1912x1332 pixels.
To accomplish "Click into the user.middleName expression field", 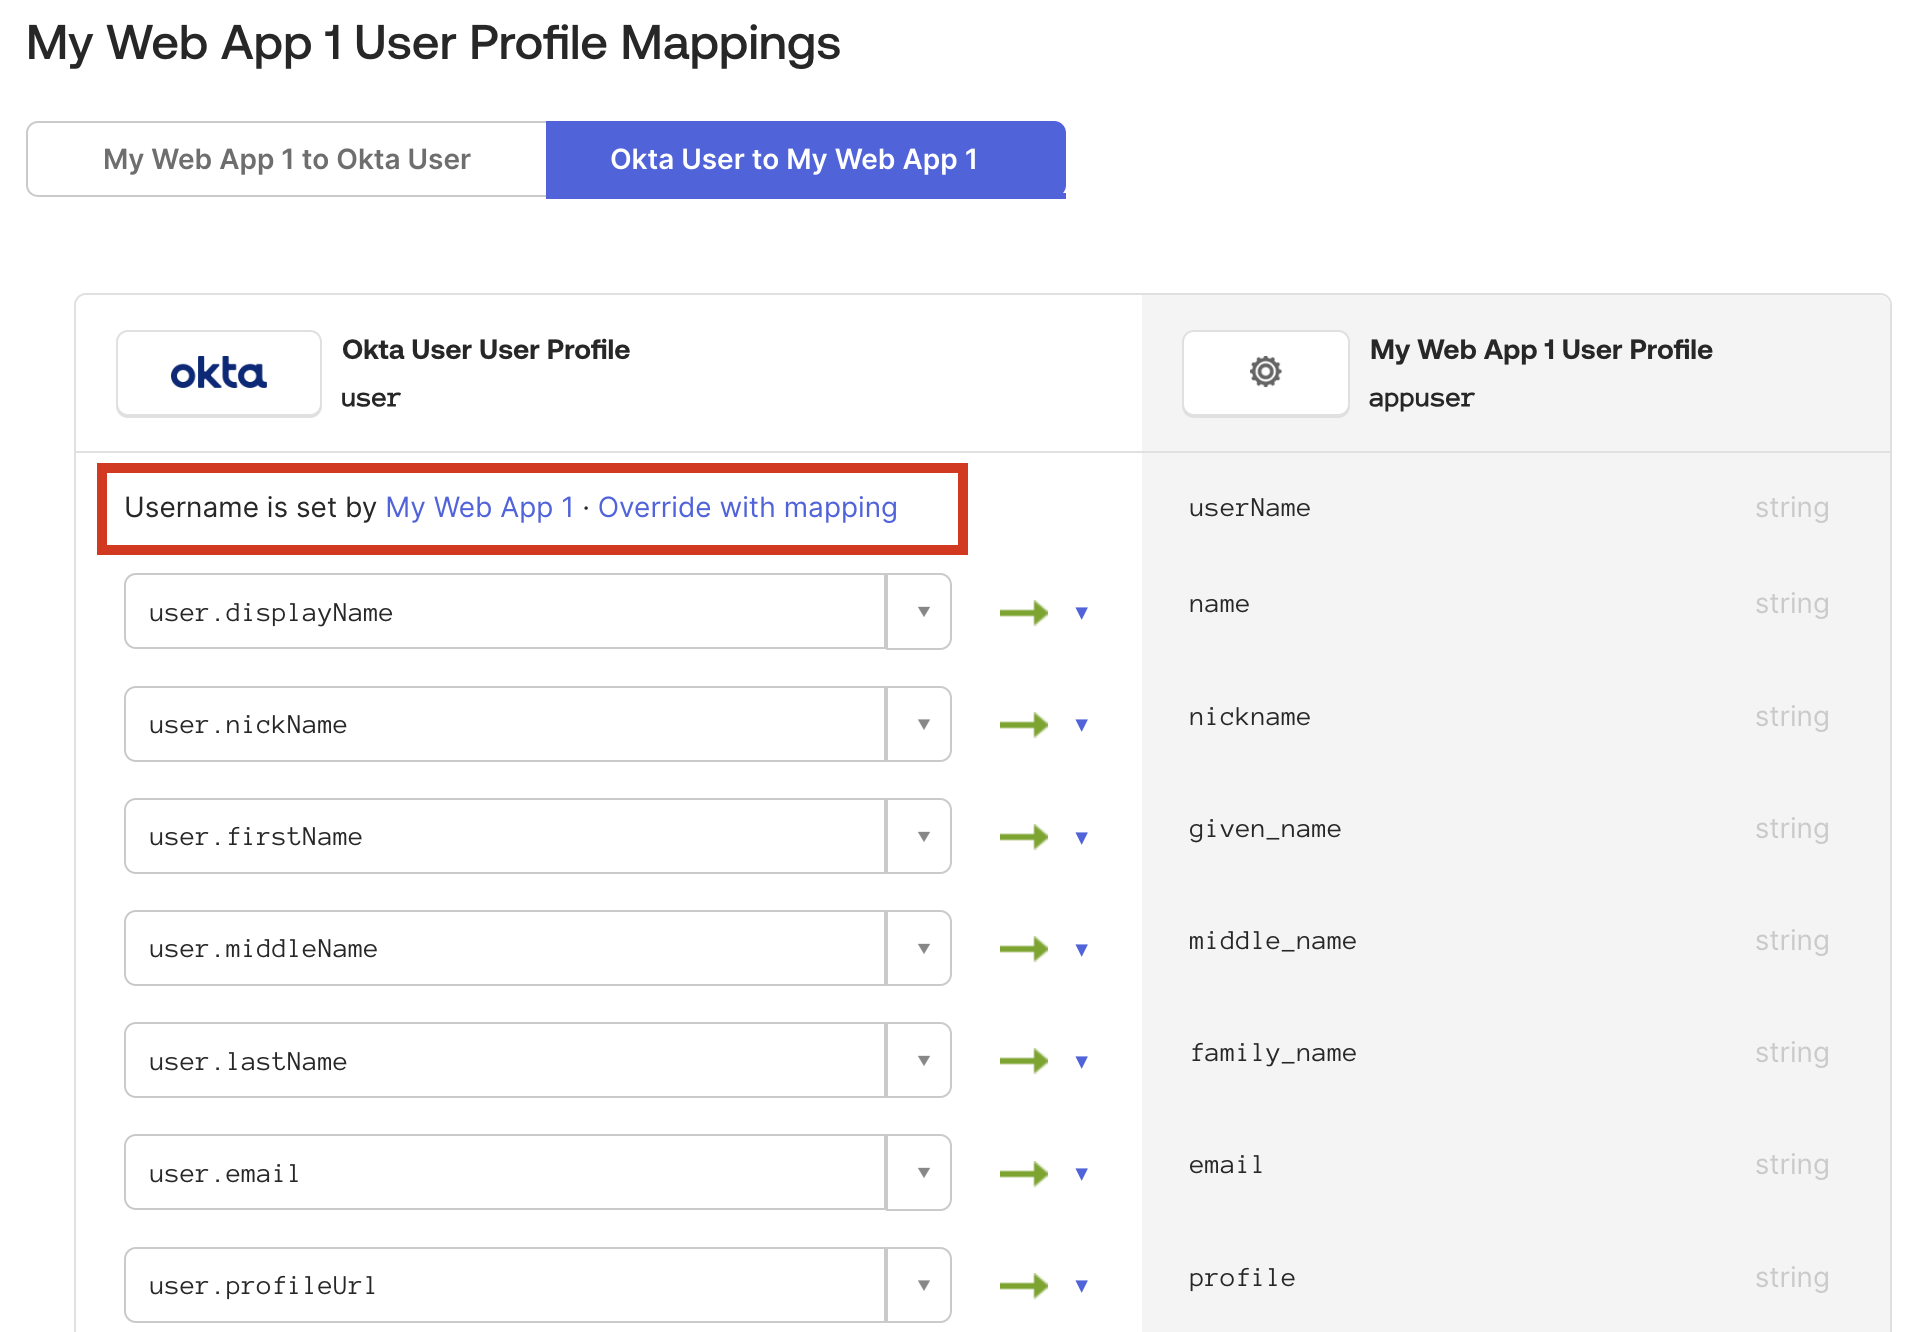I will coord(505,947).
